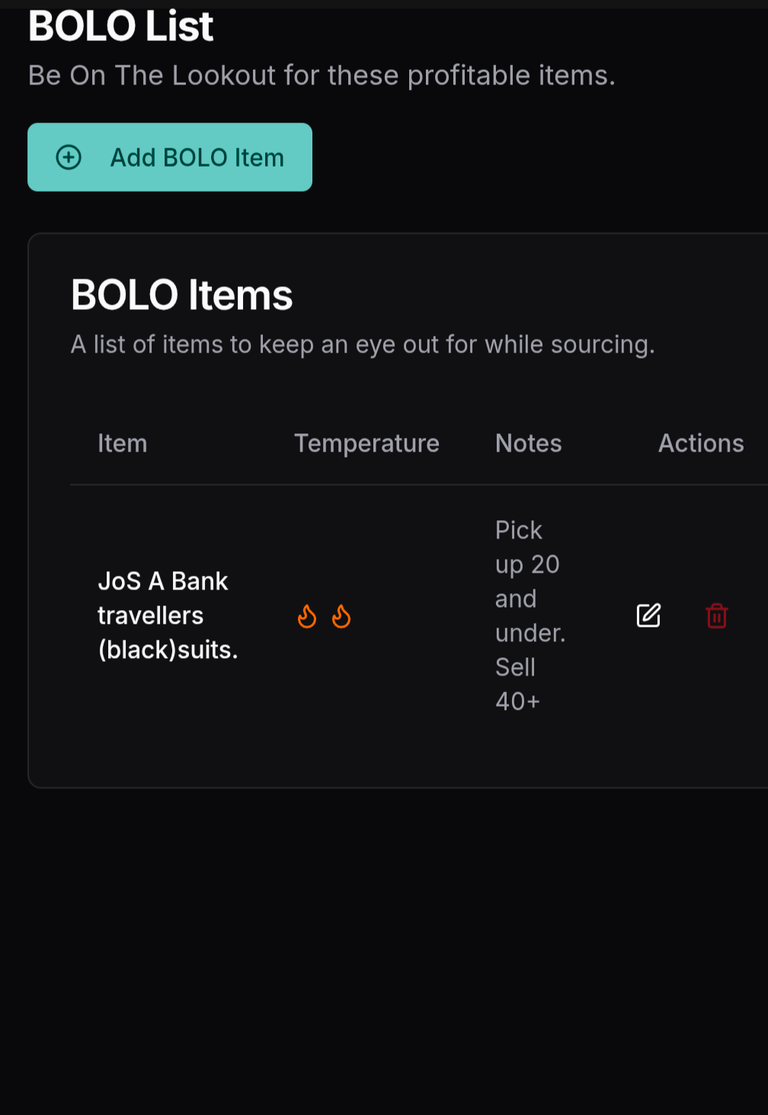Edit the JoS A Bank suits entry
This screenshot has height=1115, width=768.
click(x=648, y=616)
